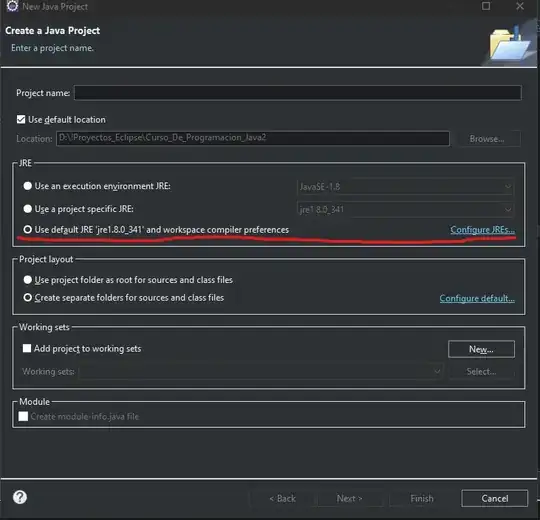Follow the Configure default link
Image resolution: width=540 pixels, height=520 pixels.
coord(477,298)
